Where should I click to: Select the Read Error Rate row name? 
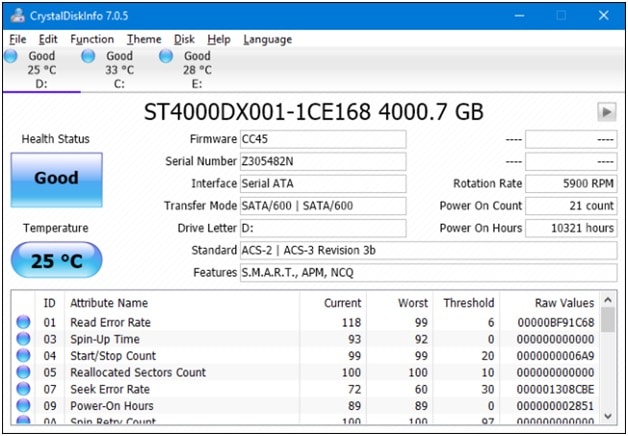[x=110, y=322]
